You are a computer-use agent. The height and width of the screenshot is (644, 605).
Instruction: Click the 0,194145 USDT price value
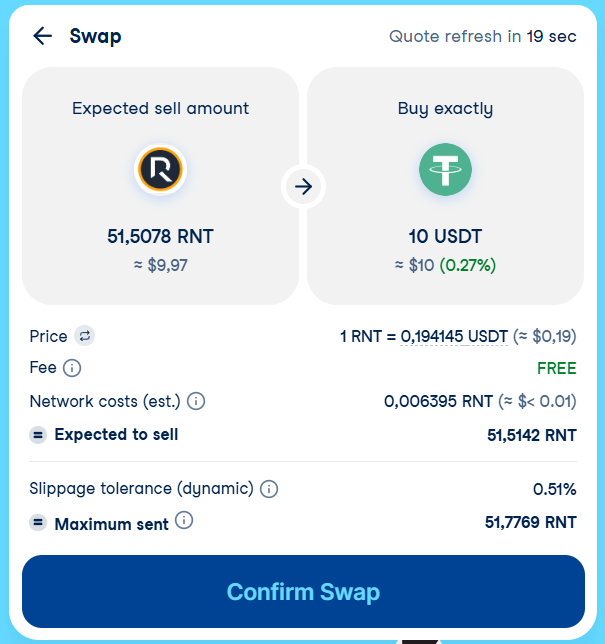tap(454, 336)
